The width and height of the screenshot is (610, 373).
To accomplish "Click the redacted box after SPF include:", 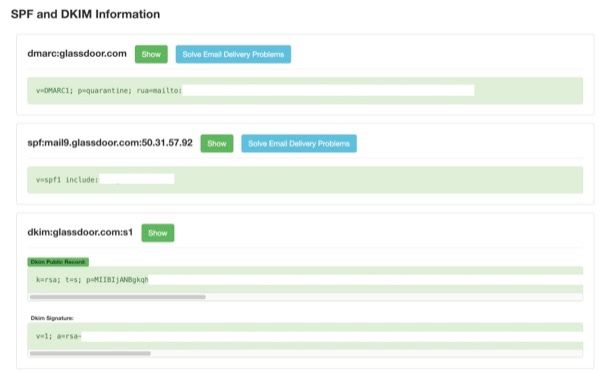I will pos(137,179).
